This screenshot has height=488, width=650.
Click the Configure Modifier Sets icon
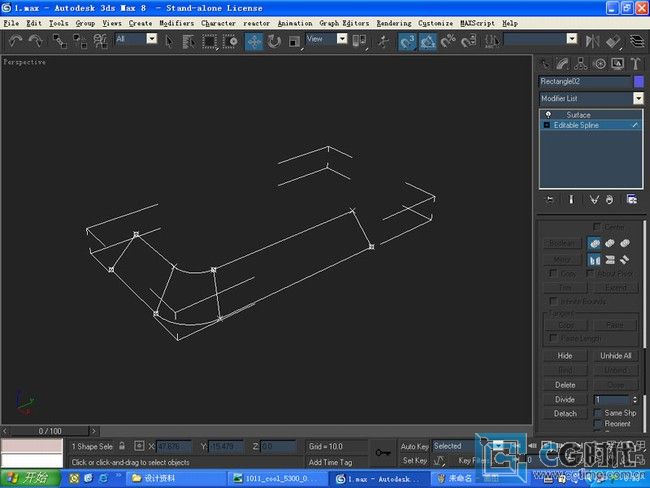tap(632, 200)
